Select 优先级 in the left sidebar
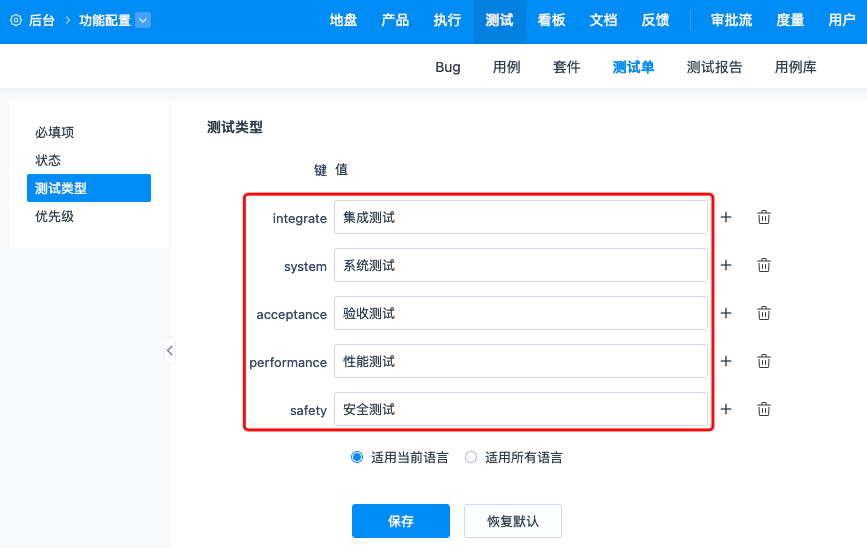 tap(55, 216)
